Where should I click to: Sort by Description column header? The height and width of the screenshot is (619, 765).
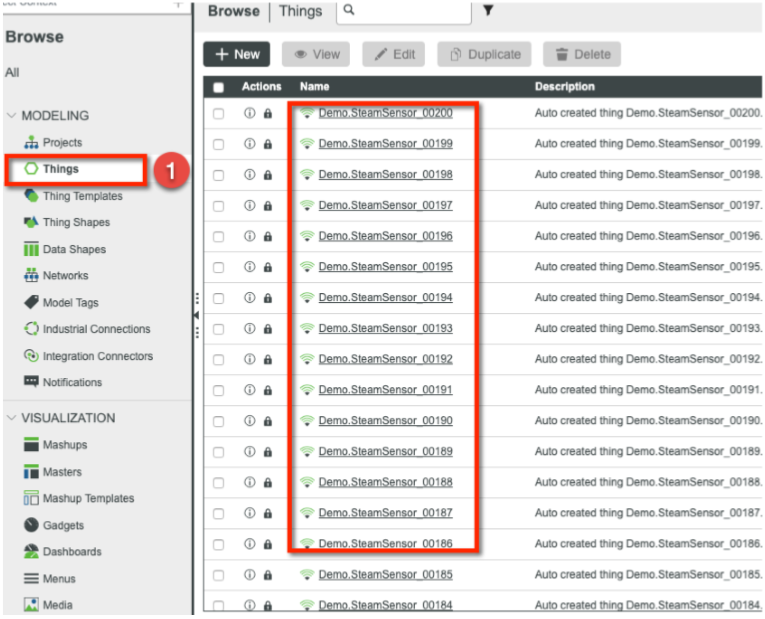click(x=564, y=87)
